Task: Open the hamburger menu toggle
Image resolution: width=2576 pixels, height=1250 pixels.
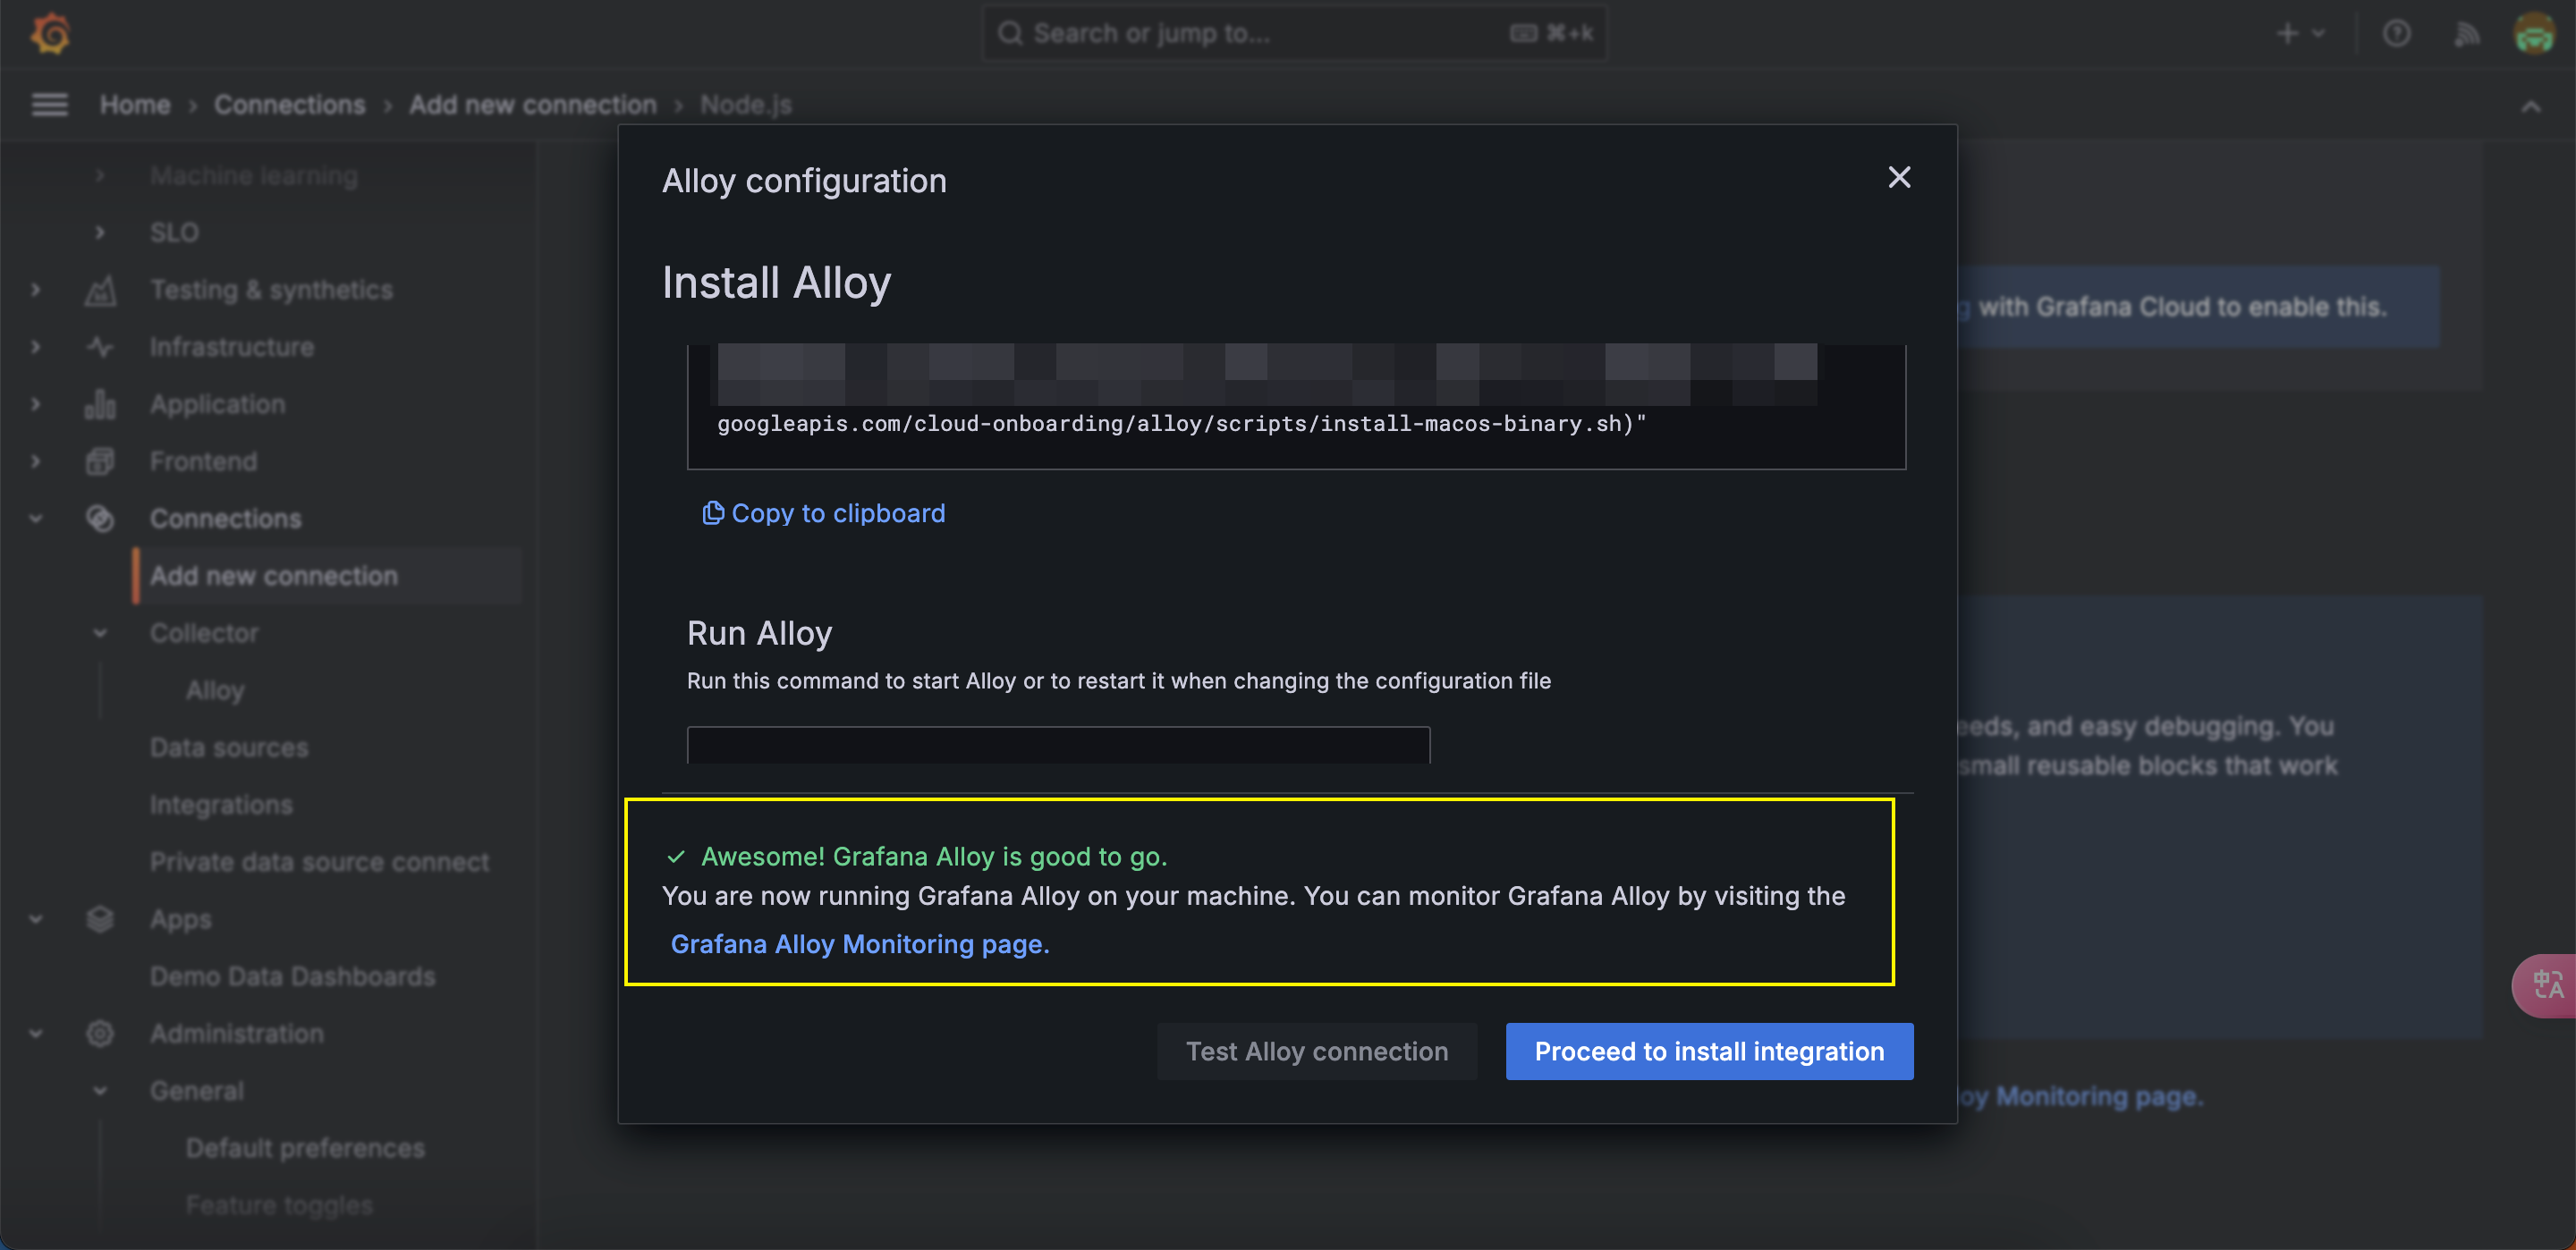Action: (x=49, y=104)
